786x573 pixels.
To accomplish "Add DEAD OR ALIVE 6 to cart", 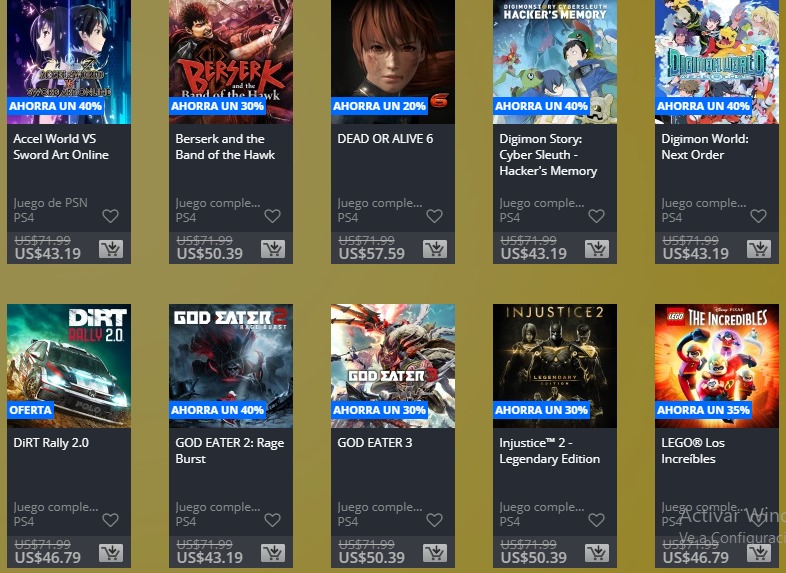I will pyautogui.click(x=435, y=249).
